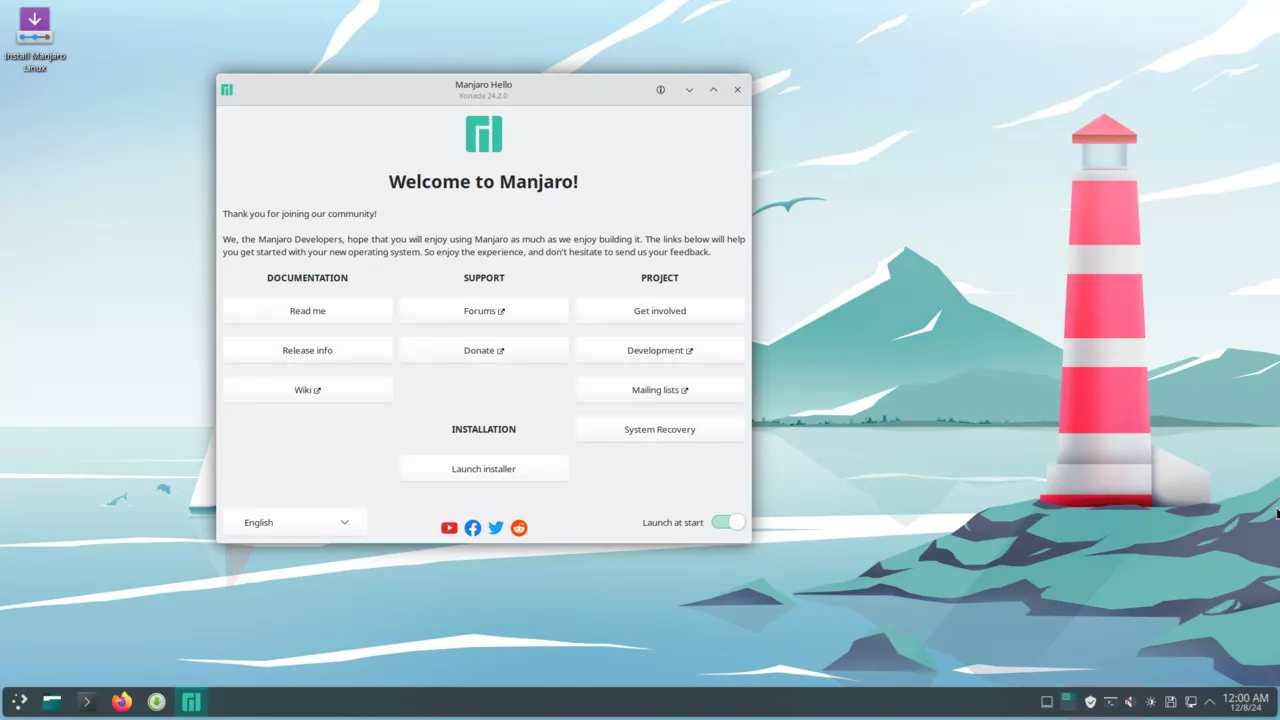Toggle the Launch at start switch
The image size is (1280, 720).
point(728,522)
